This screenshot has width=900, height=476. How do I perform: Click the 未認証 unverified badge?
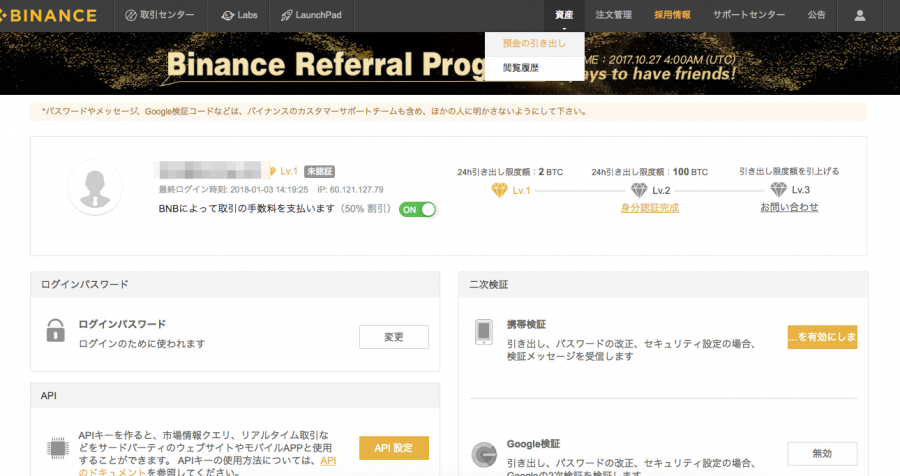point(319,171)
